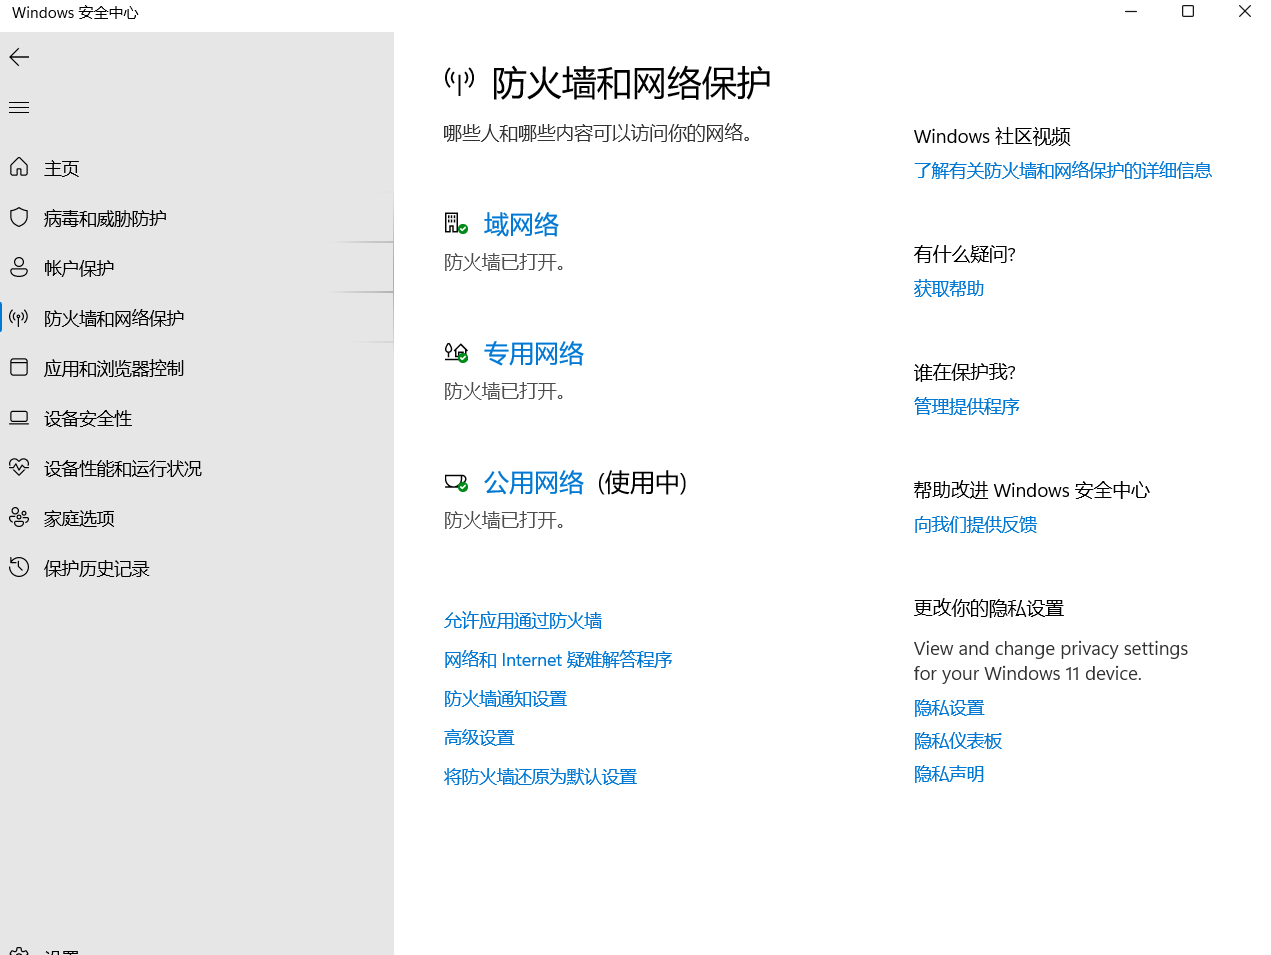Click the antenna icon for 防火墙和网络保护 in sidebar

tap(19, 318)
